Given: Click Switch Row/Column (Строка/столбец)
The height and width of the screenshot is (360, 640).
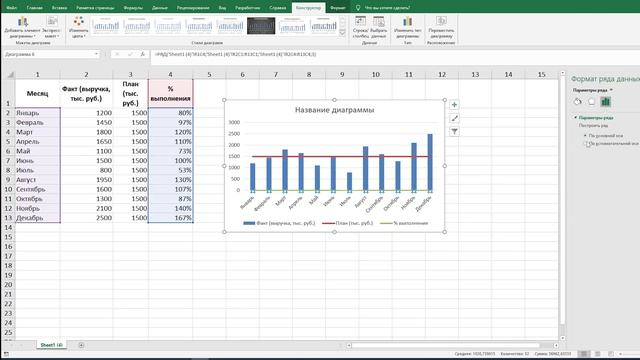Looking at the screenshot, I should (x=360, y=27).
